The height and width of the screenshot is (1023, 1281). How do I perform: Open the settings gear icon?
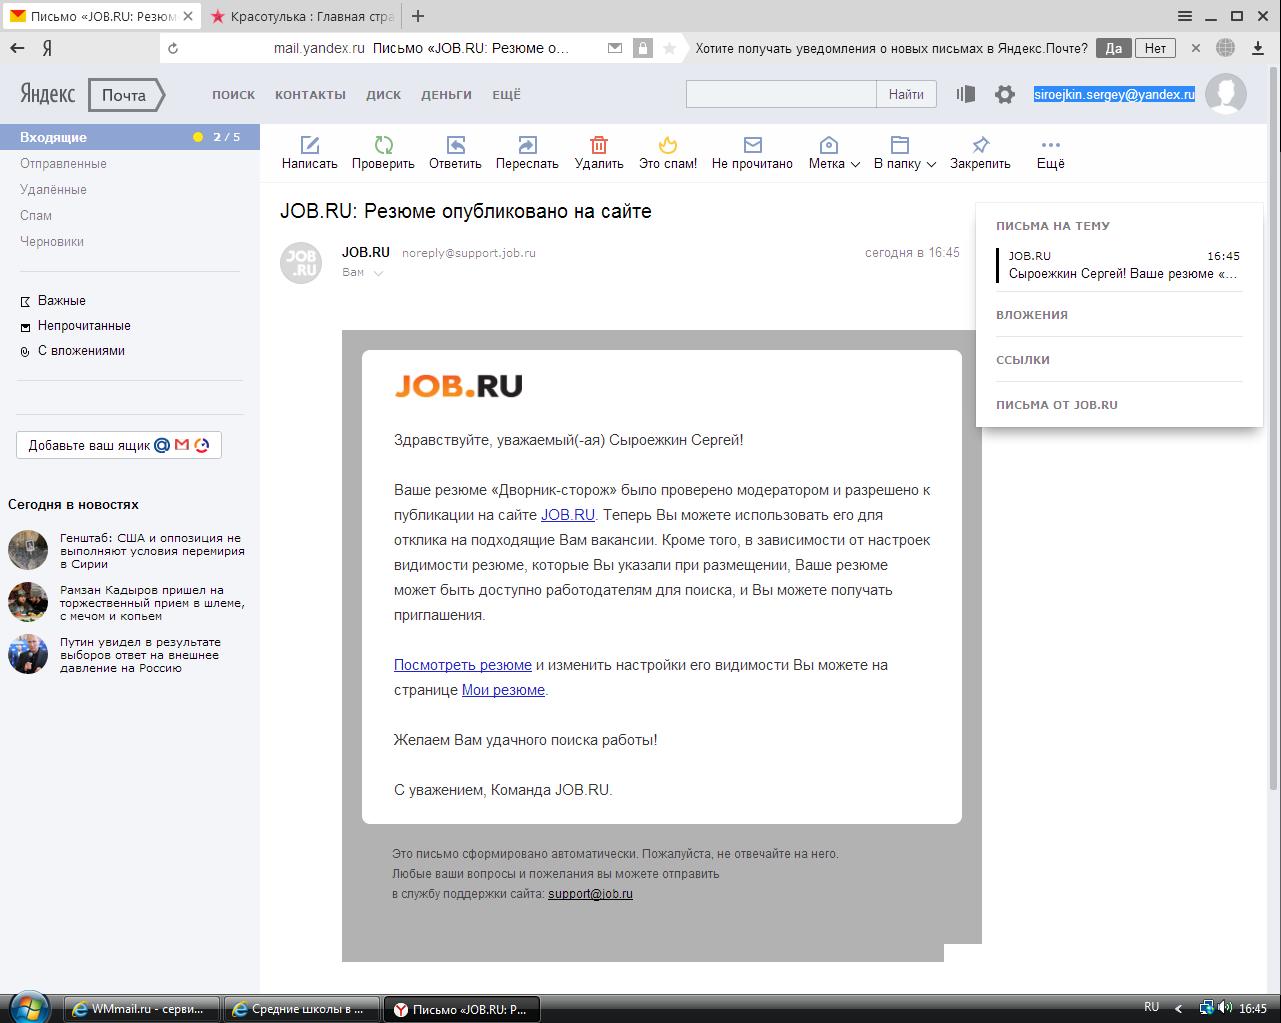1005,94
